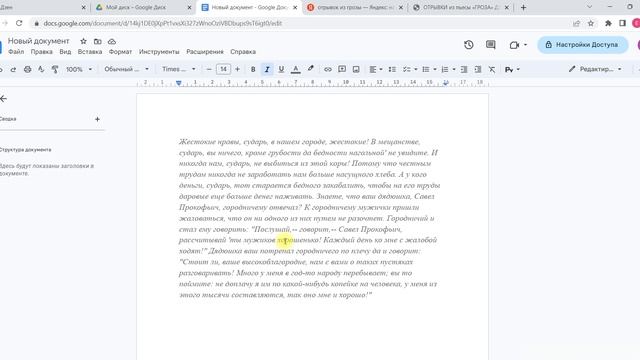Open a new browser tab
The height and width of the screenshot is (360, 640).
point(523,7)
